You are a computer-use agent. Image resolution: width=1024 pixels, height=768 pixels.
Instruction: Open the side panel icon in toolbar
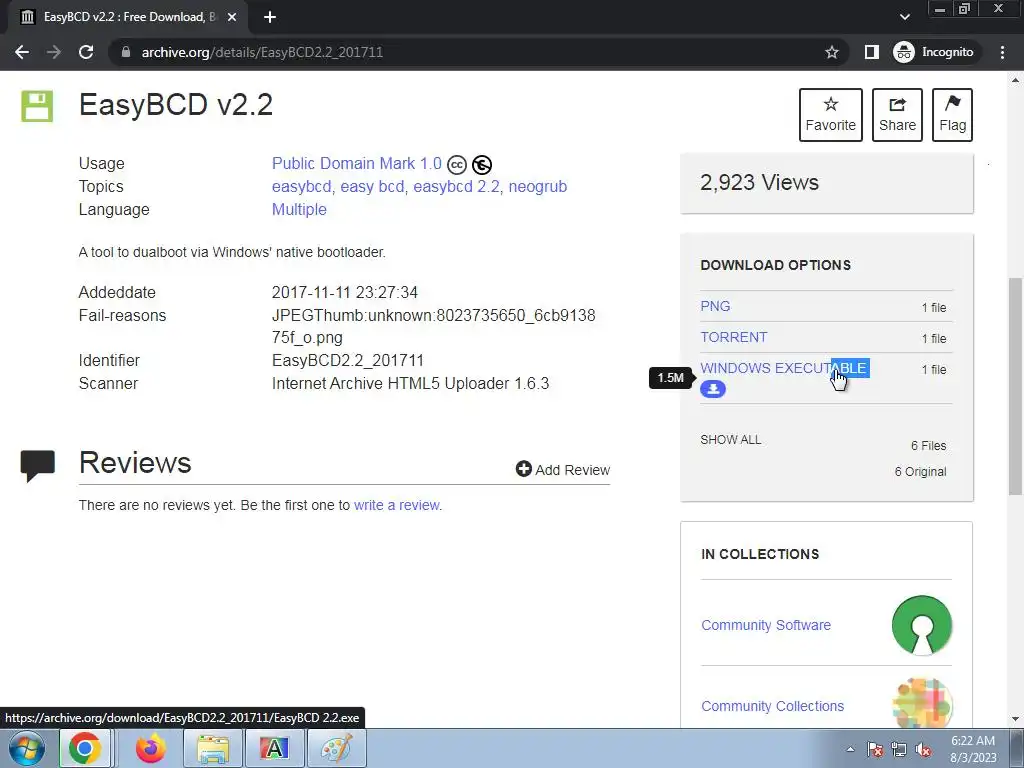(872, 52)
